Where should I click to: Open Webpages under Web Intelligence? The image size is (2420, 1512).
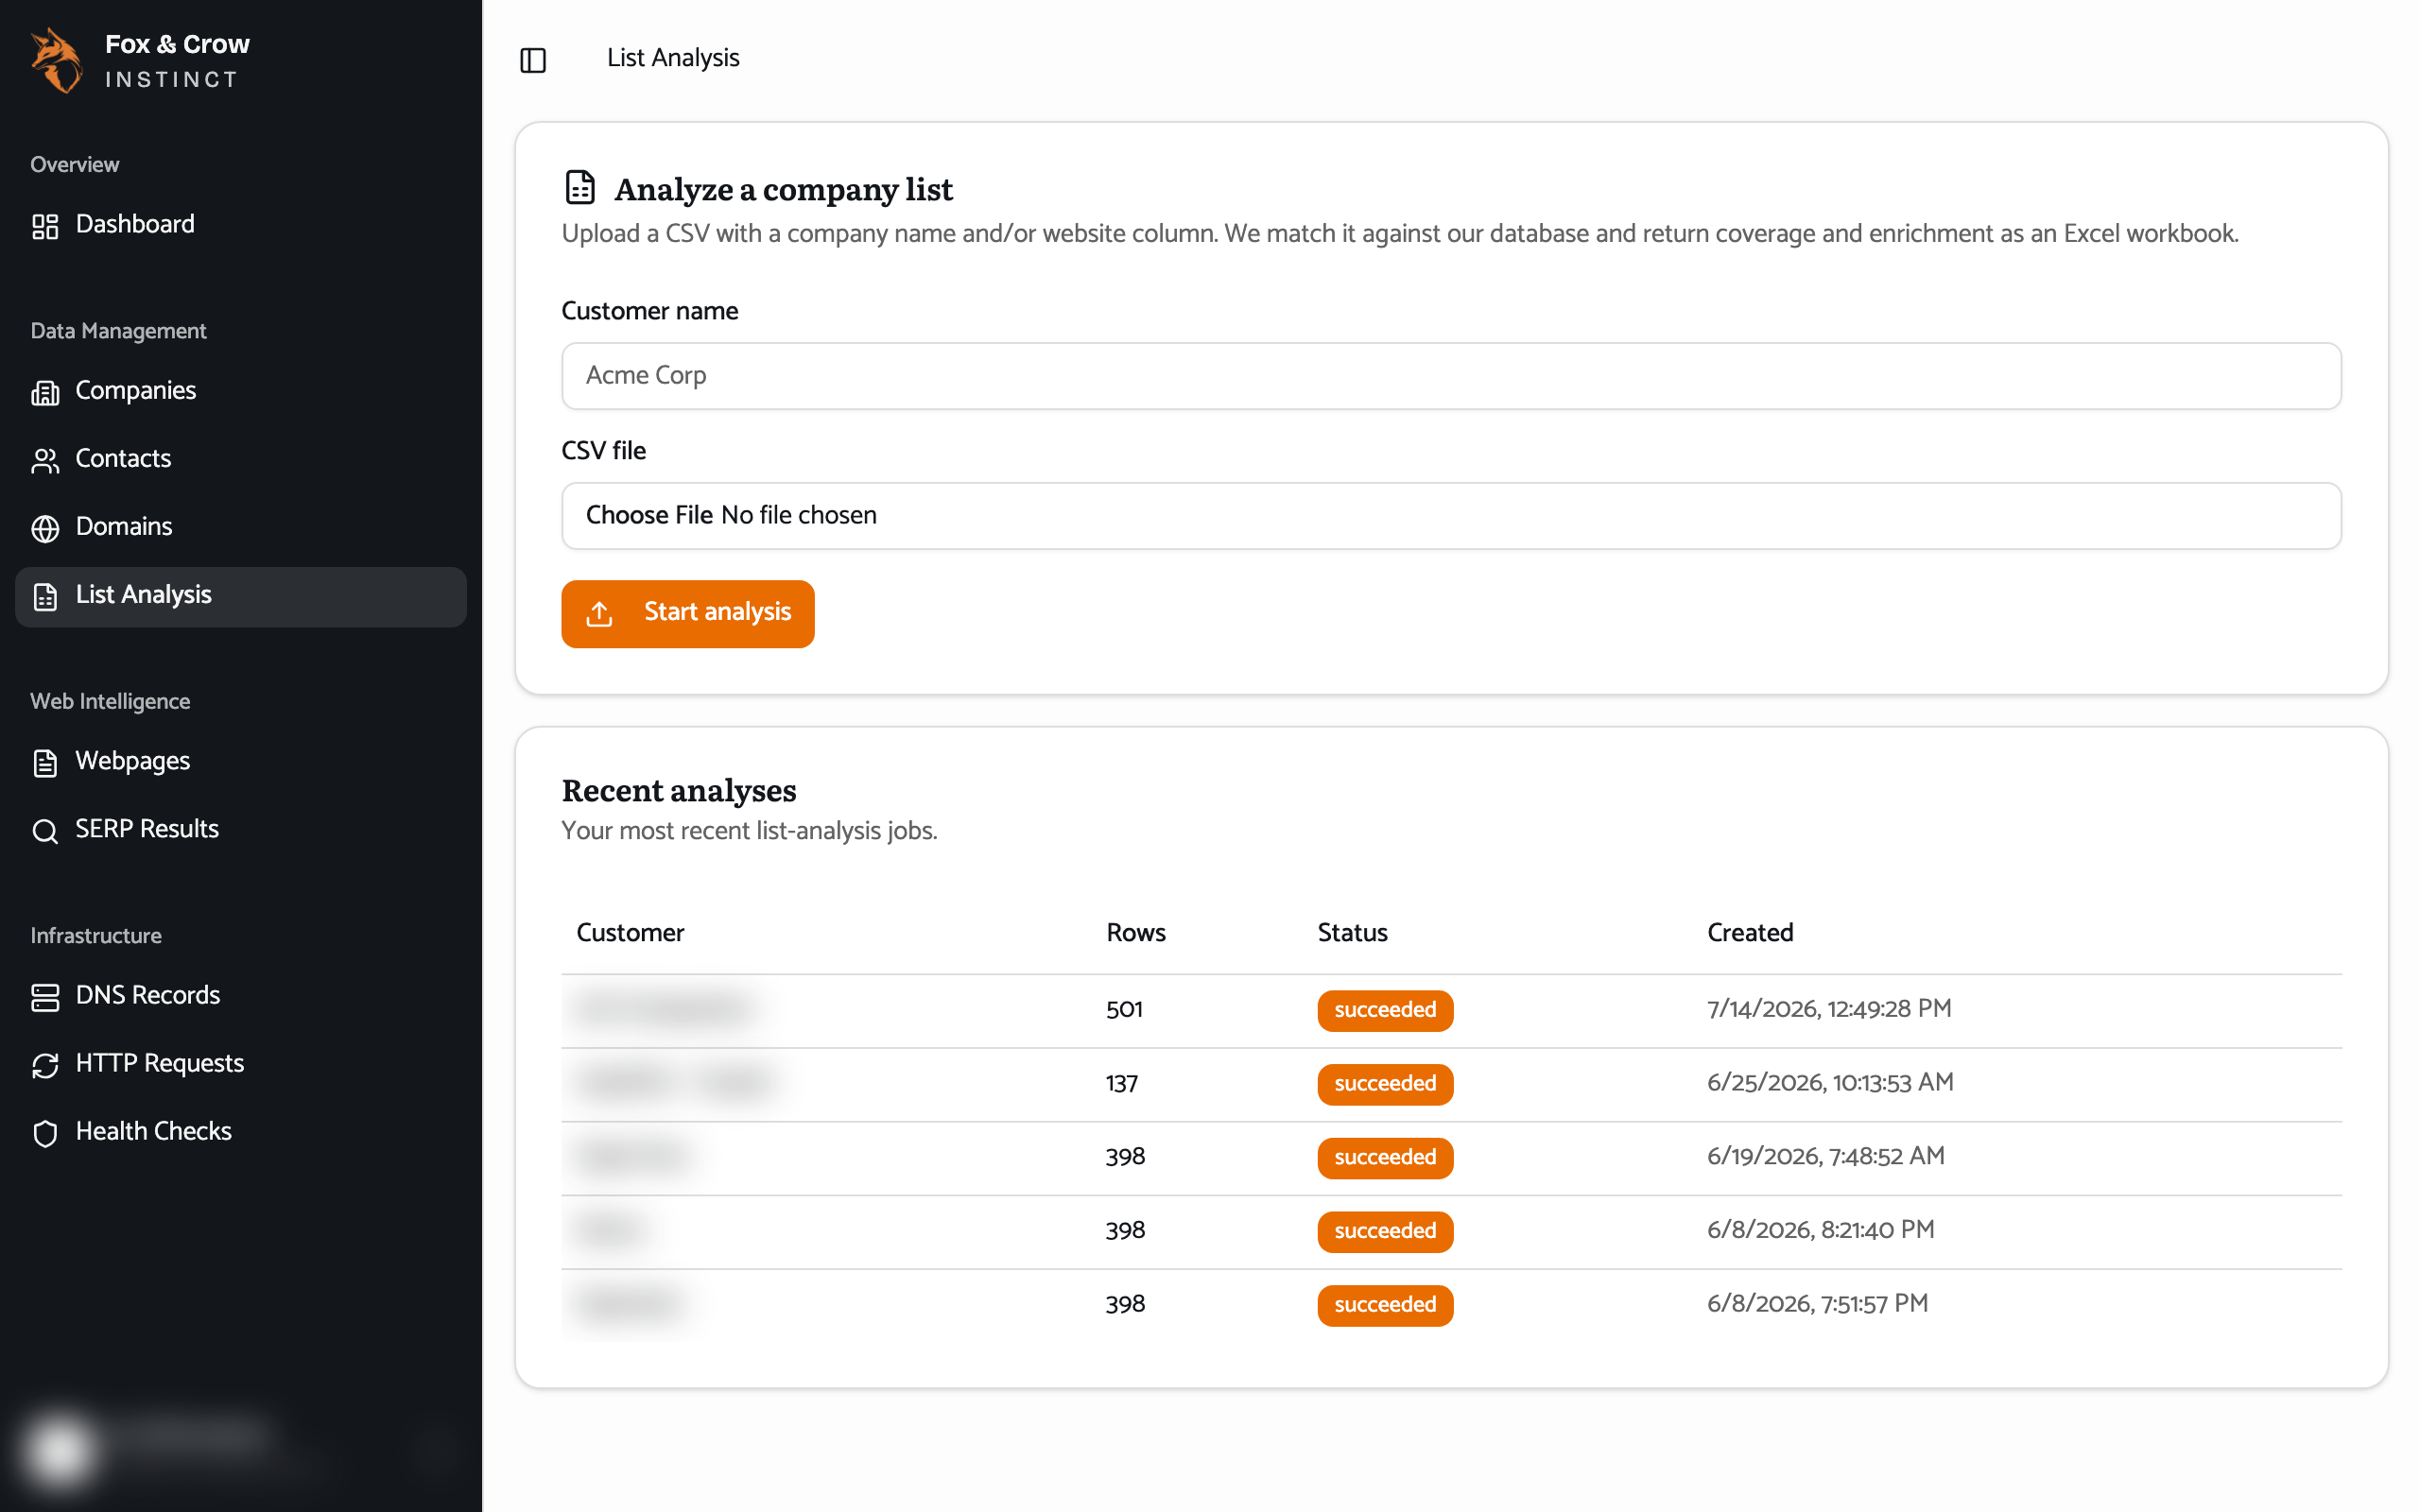point(240,761)
